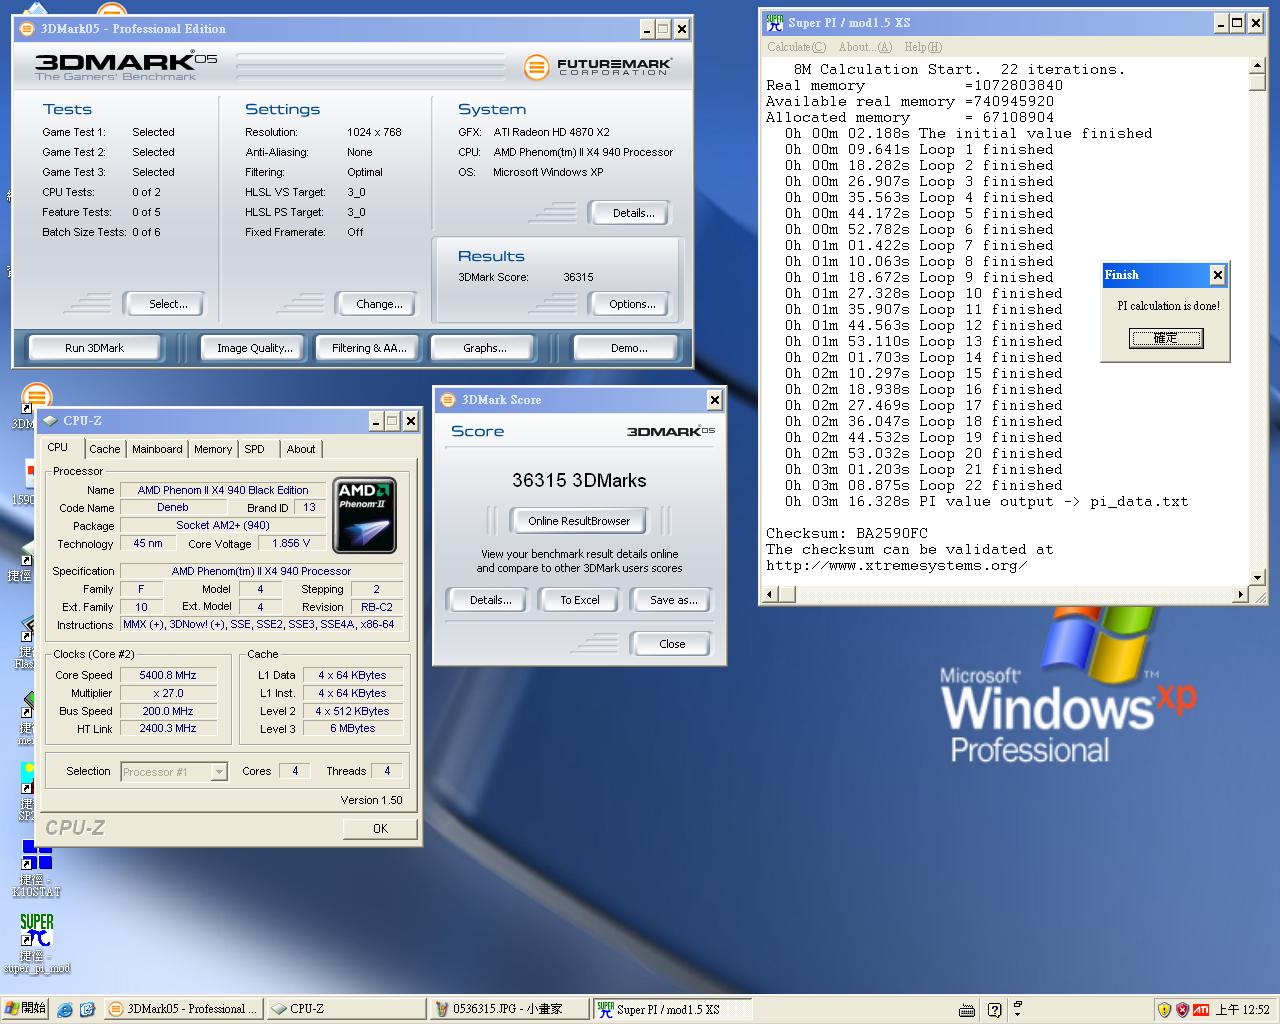Click the CPU-Z title bar icon

point(50,421)
